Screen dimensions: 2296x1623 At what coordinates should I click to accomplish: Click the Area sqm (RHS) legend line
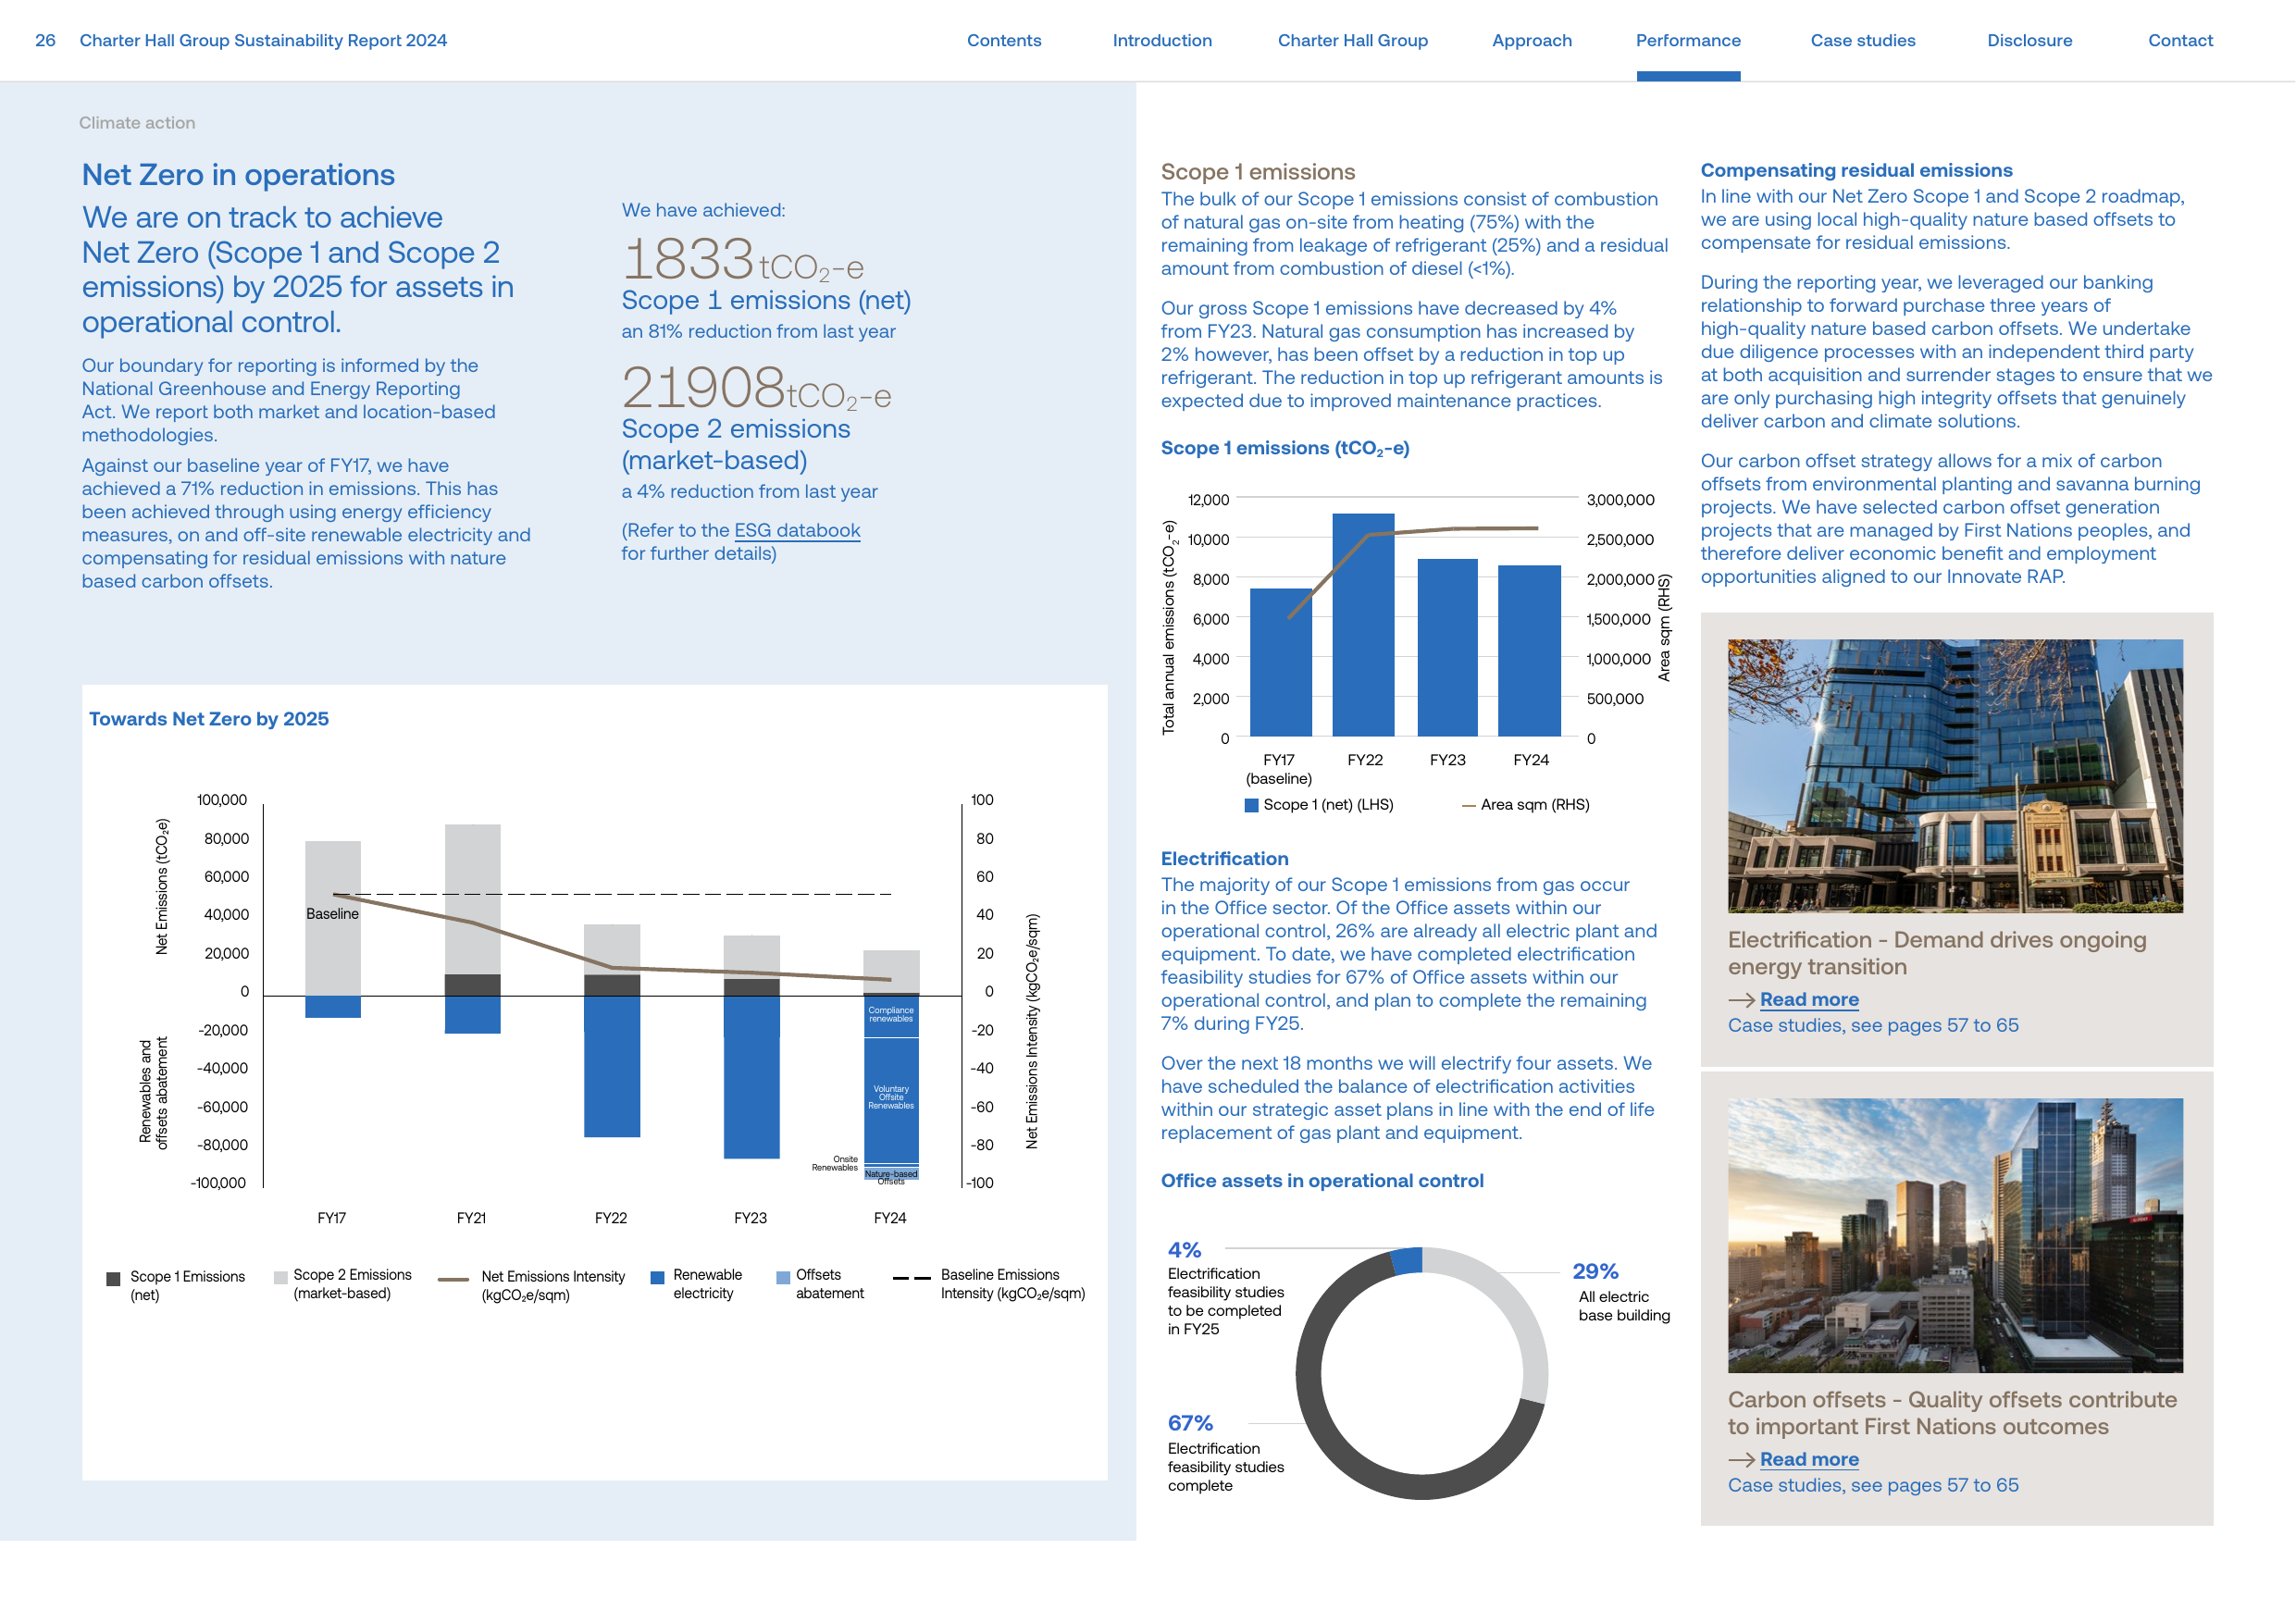coord(1469,806)
